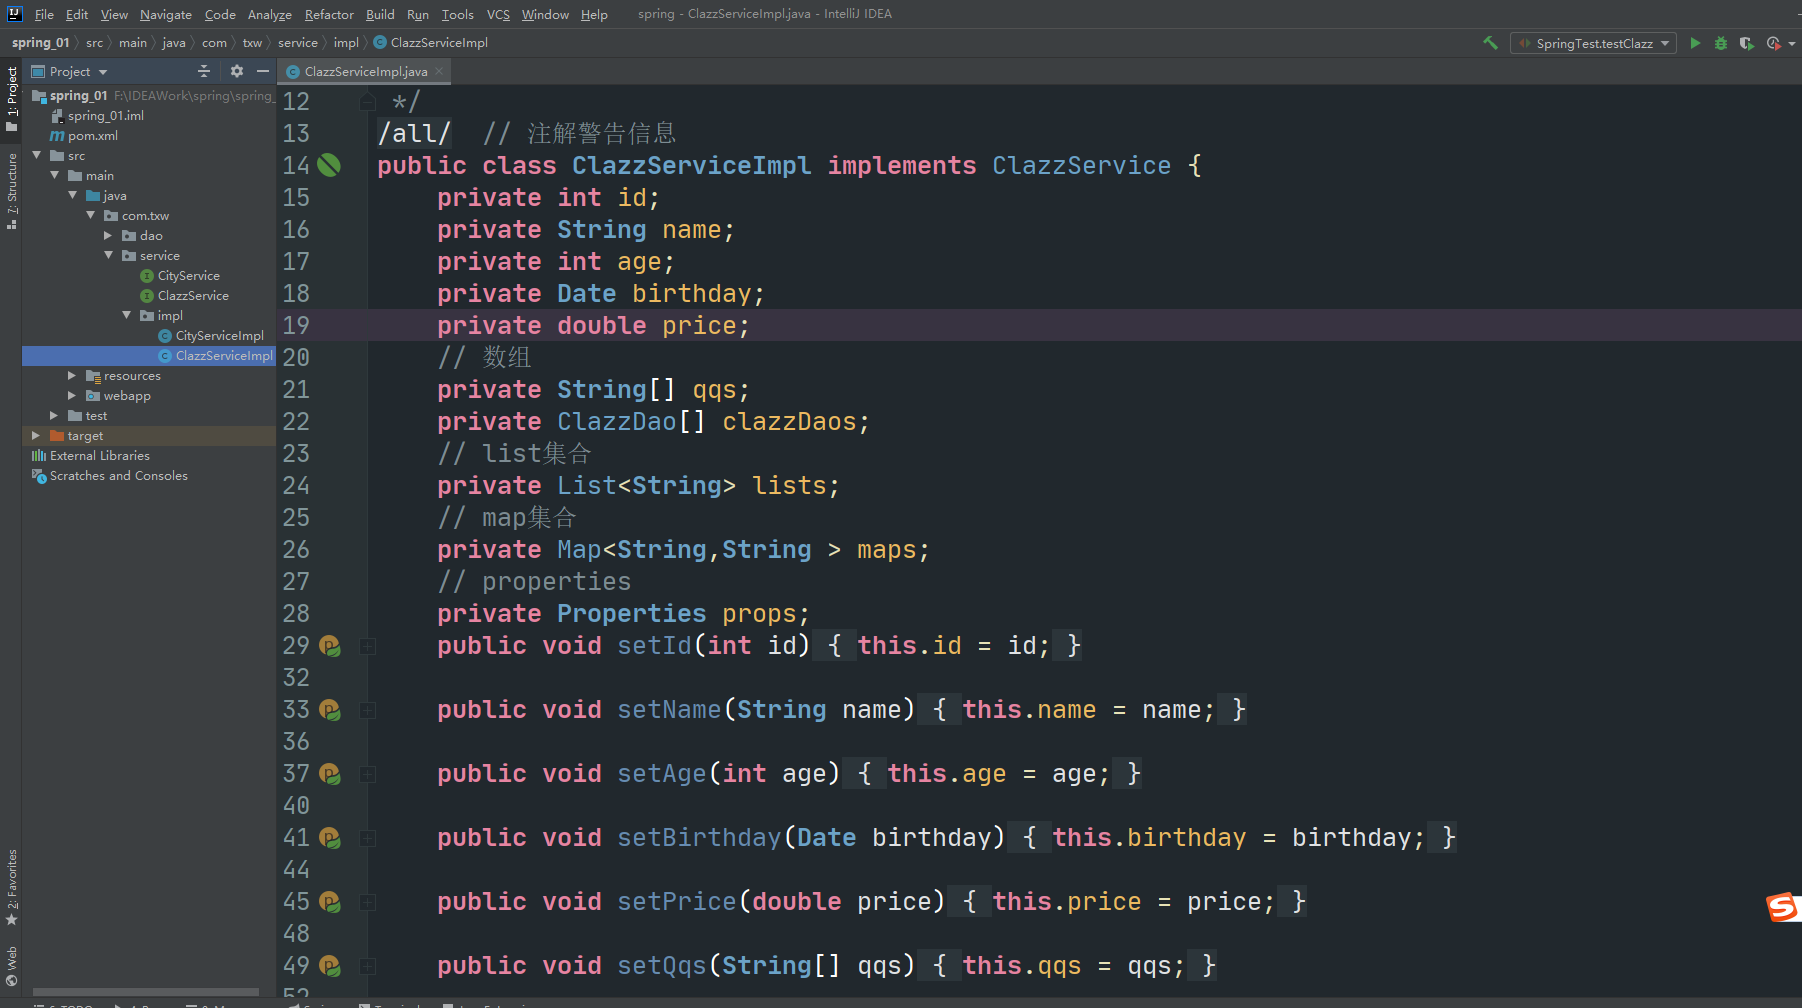Expand the target folder node

click(x=36, y=435)
